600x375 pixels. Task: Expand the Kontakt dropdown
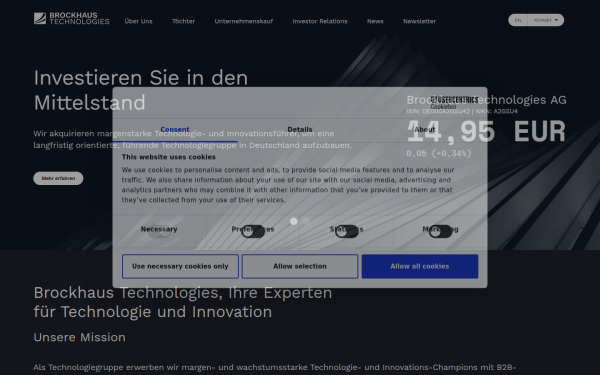point(546,20)
